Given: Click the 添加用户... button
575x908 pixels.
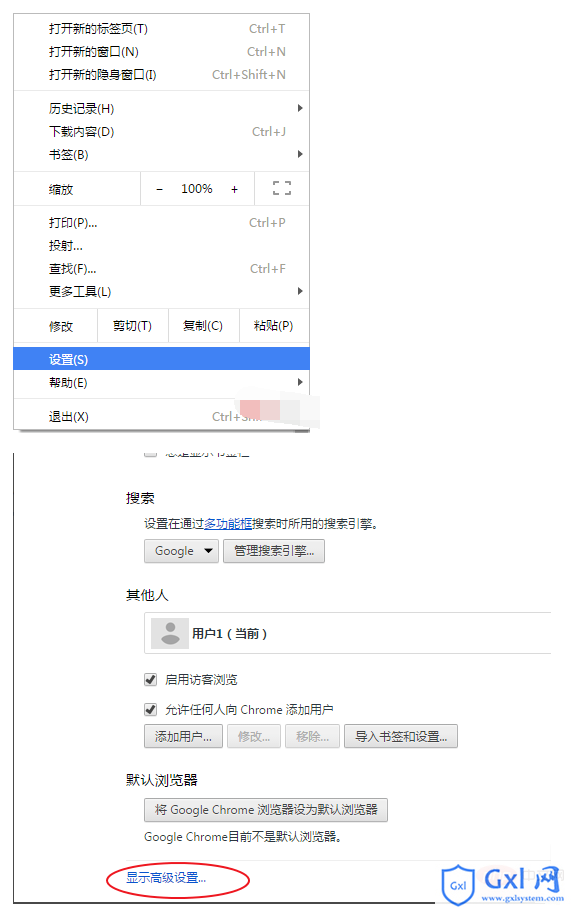Looking at the screenshot, I should pos(183,736).
